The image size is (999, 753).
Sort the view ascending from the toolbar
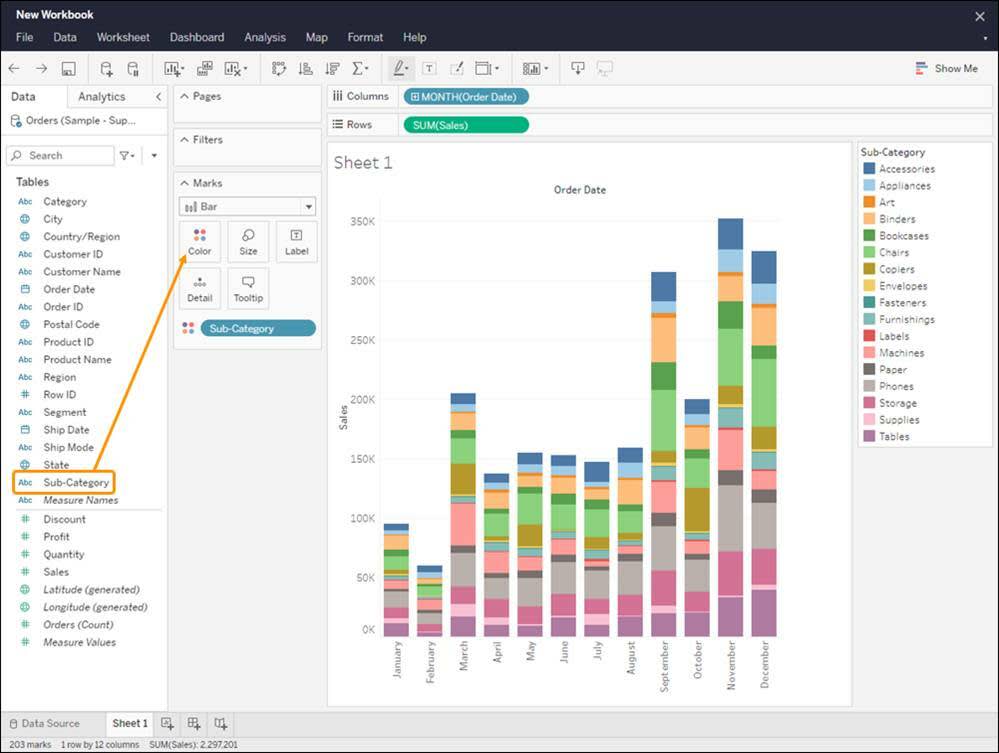click(304, 68)
